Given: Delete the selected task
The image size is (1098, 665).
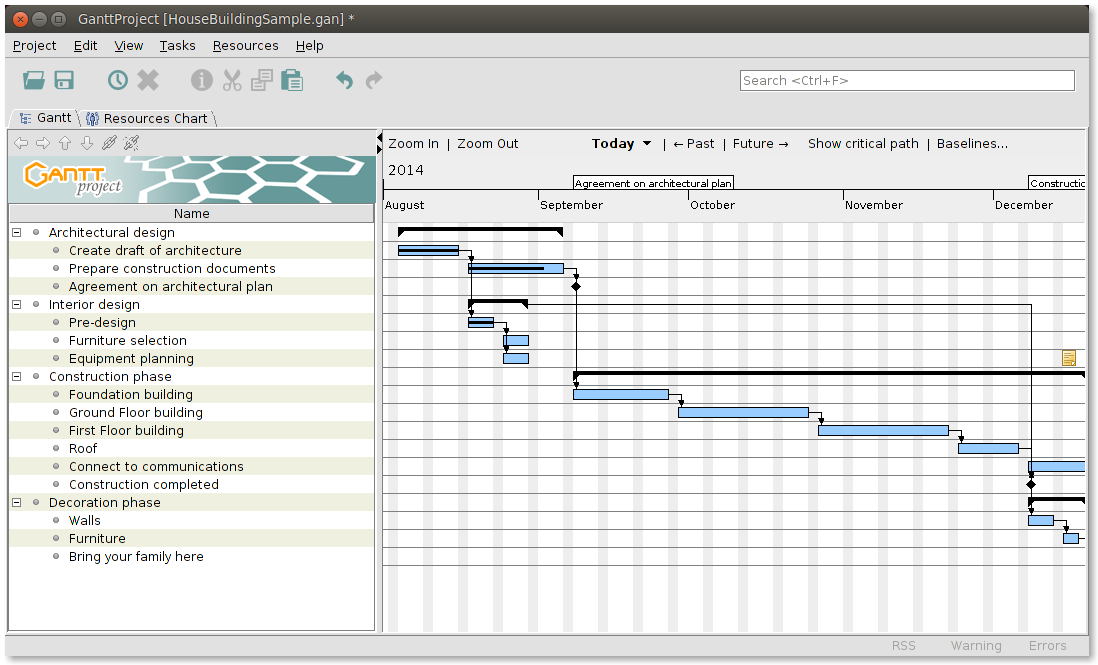Looking at the screenshot, I should [148, 80].
